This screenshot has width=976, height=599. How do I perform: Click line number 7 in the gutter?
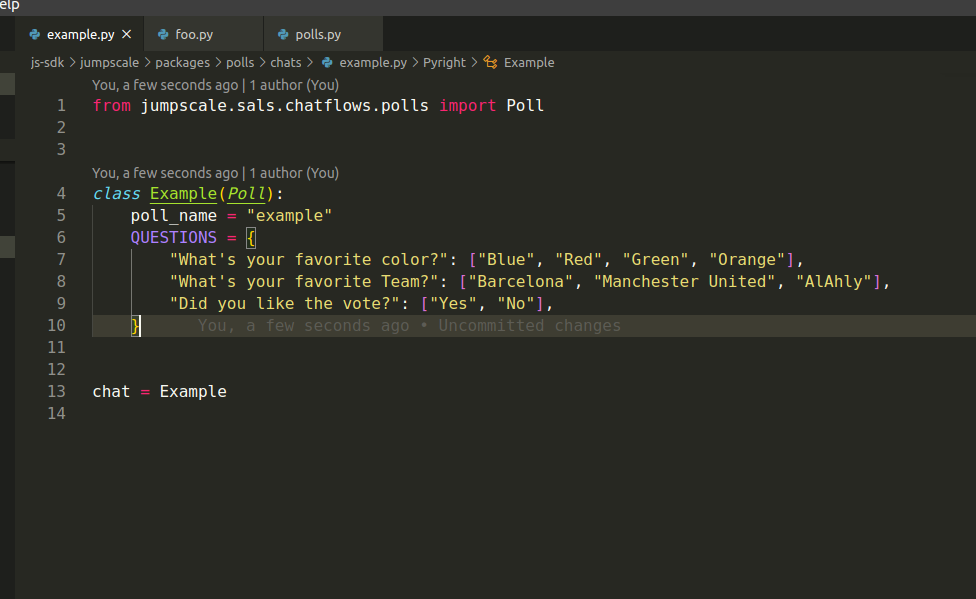pyautogui.click(x=61, y=259)
